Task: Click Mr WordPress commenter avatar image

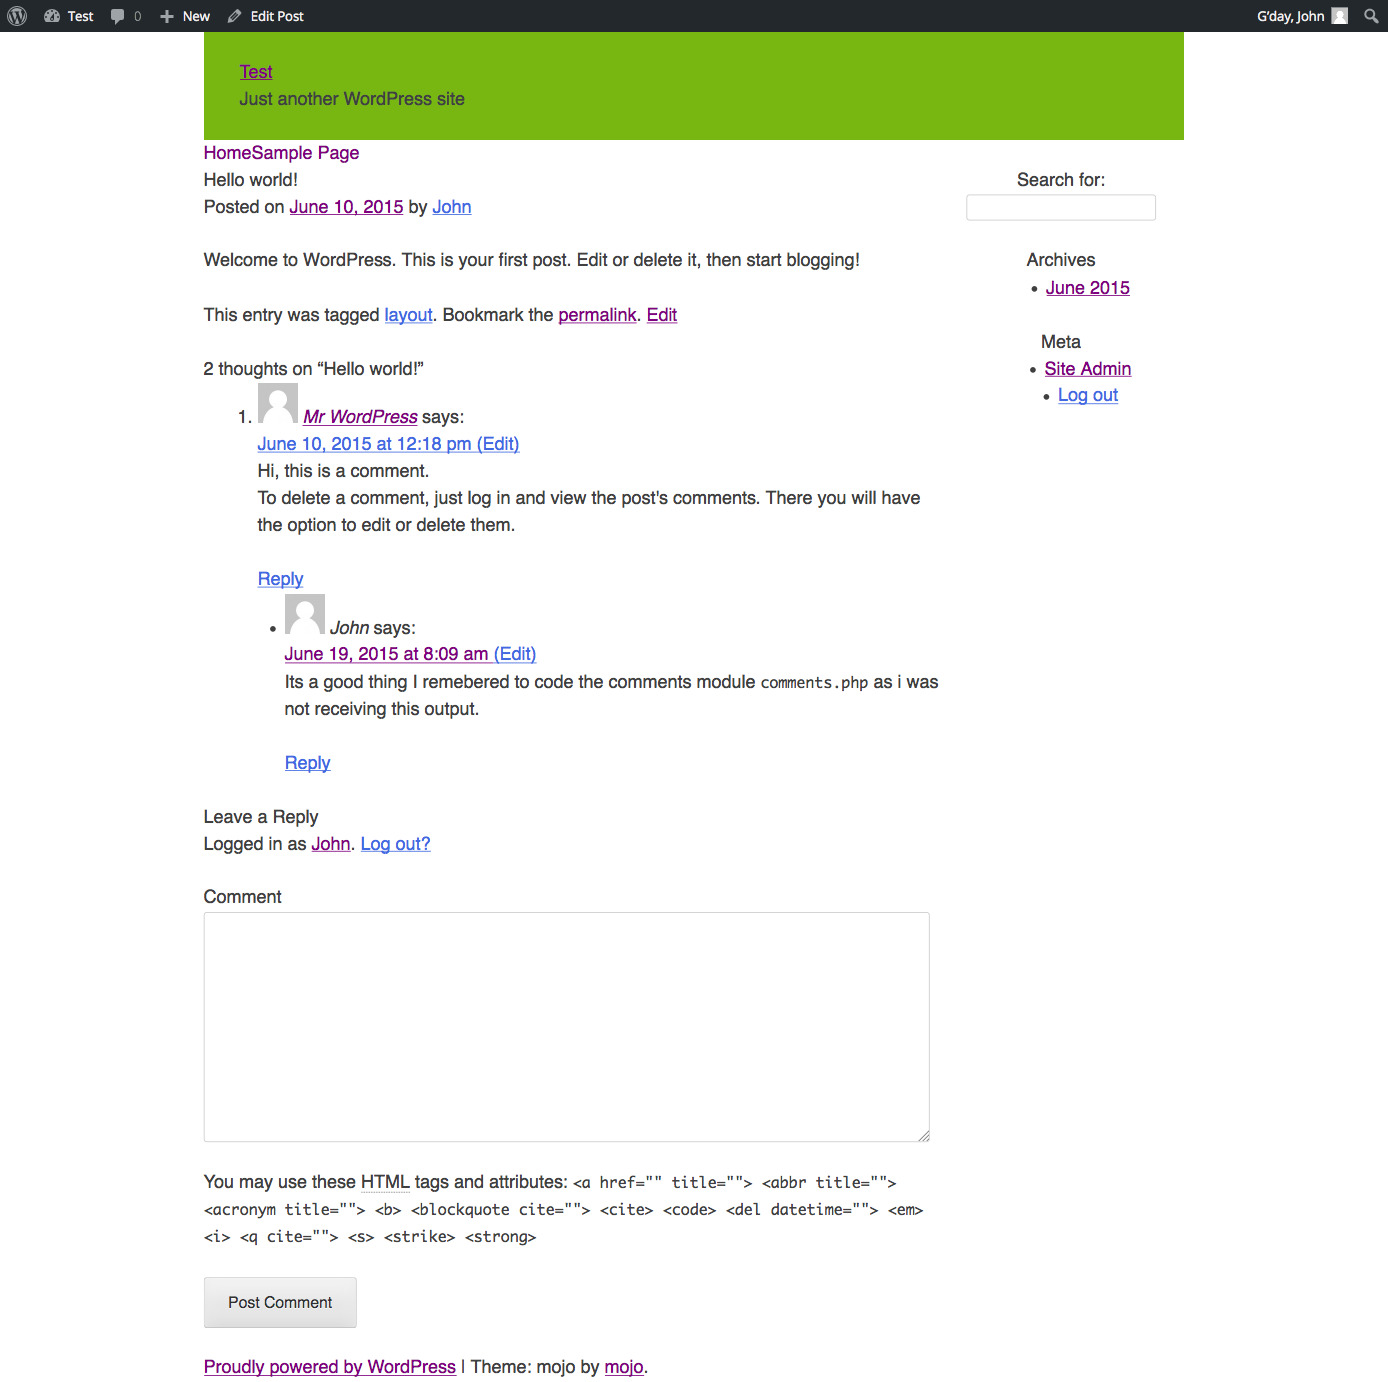Action: (x=278, y=404)
